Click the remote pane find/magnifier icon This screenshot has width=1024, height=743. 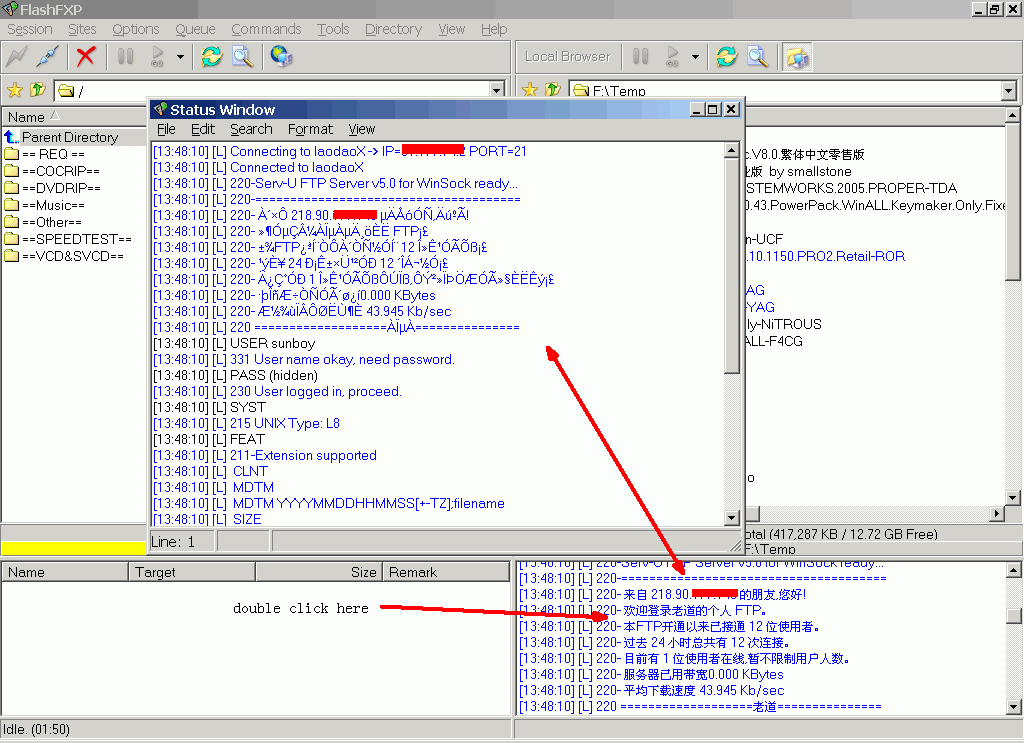242,57
